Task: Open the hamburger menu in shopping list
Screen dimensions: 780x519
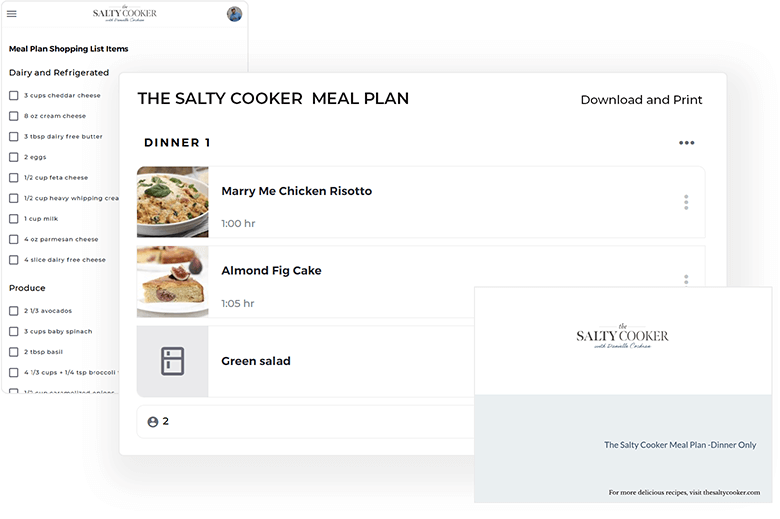Action: [x=11, y=14]
